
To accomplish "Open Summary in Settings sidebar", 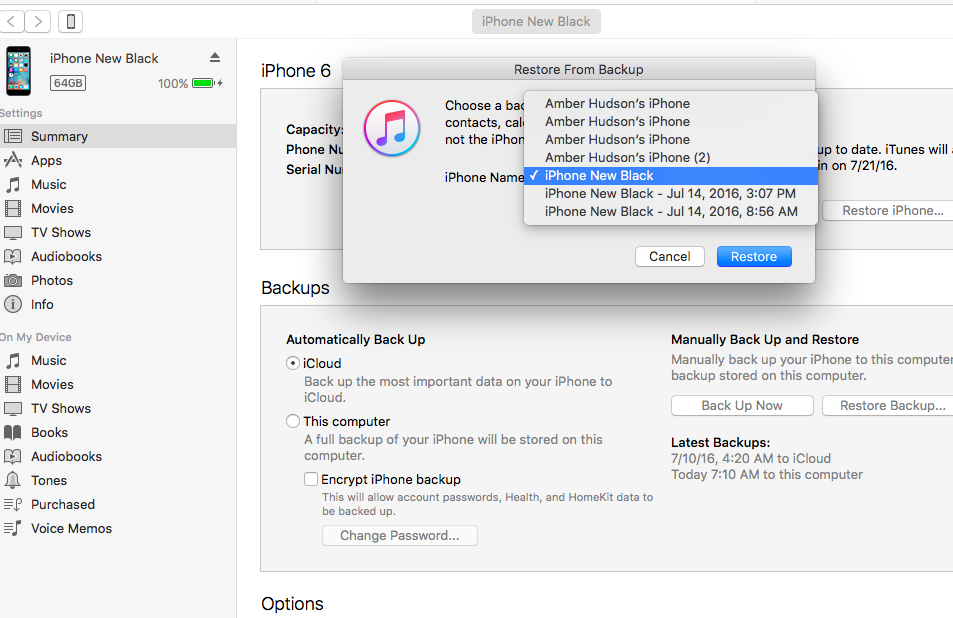I will [118, 136].
